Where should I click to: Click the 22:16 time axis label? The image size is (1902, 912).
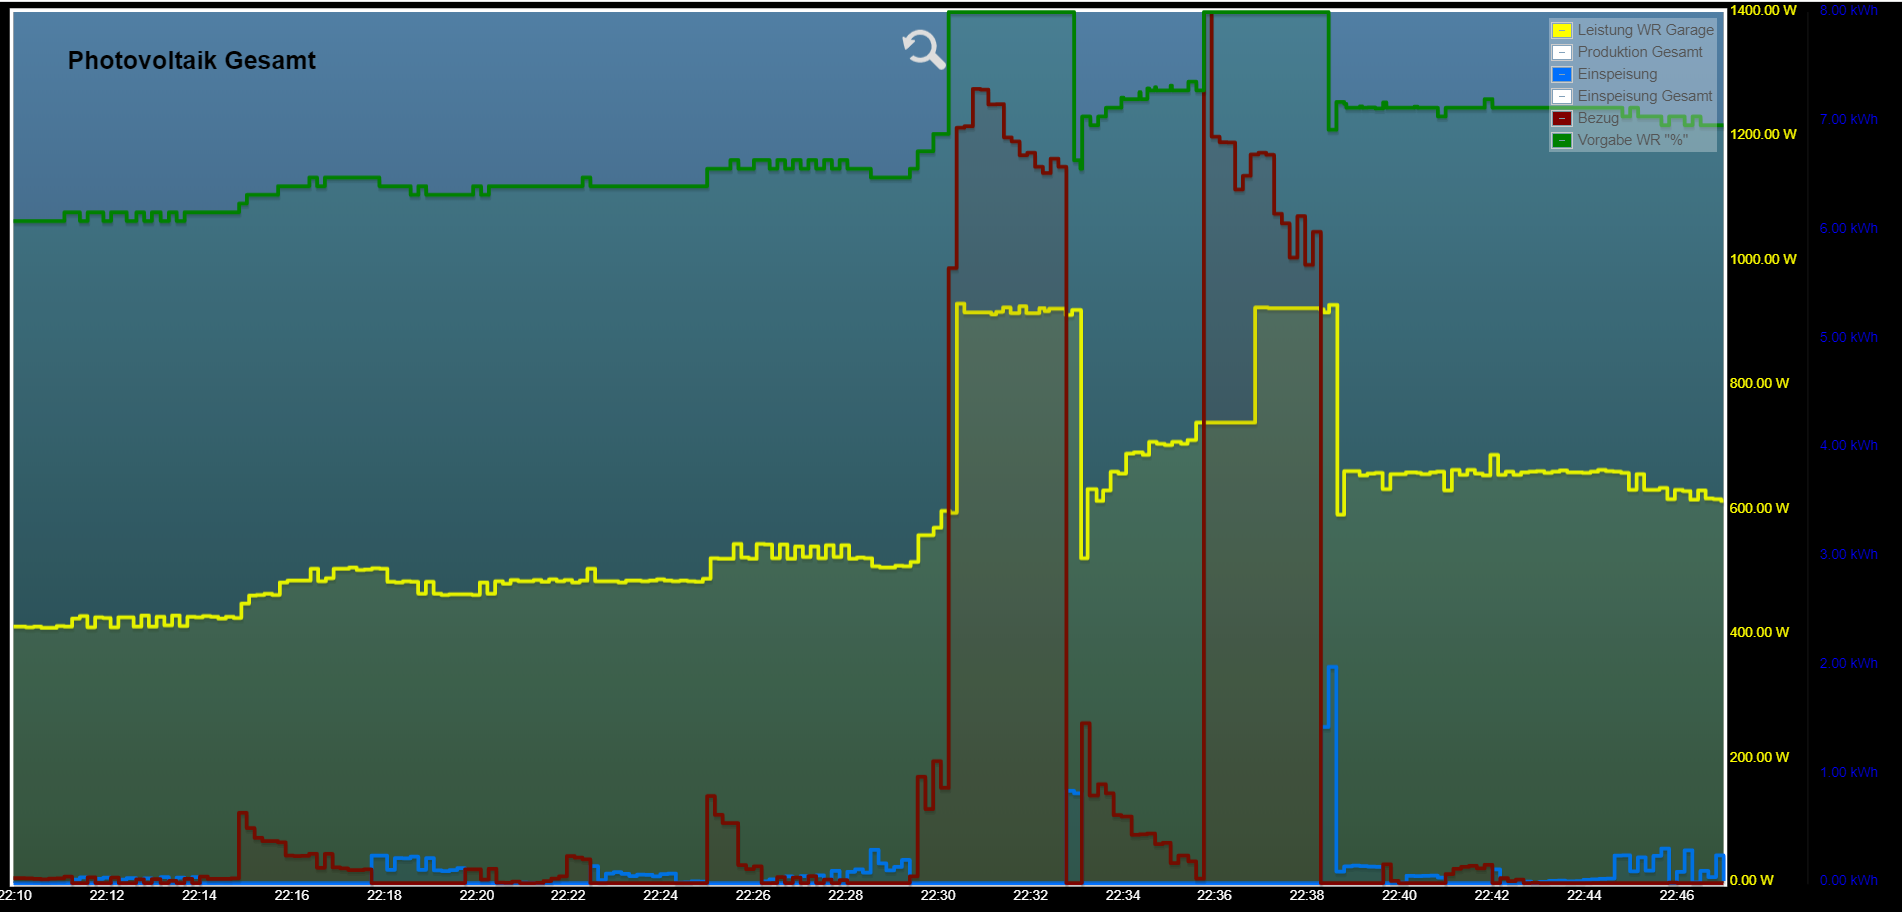tap(292, 895)
